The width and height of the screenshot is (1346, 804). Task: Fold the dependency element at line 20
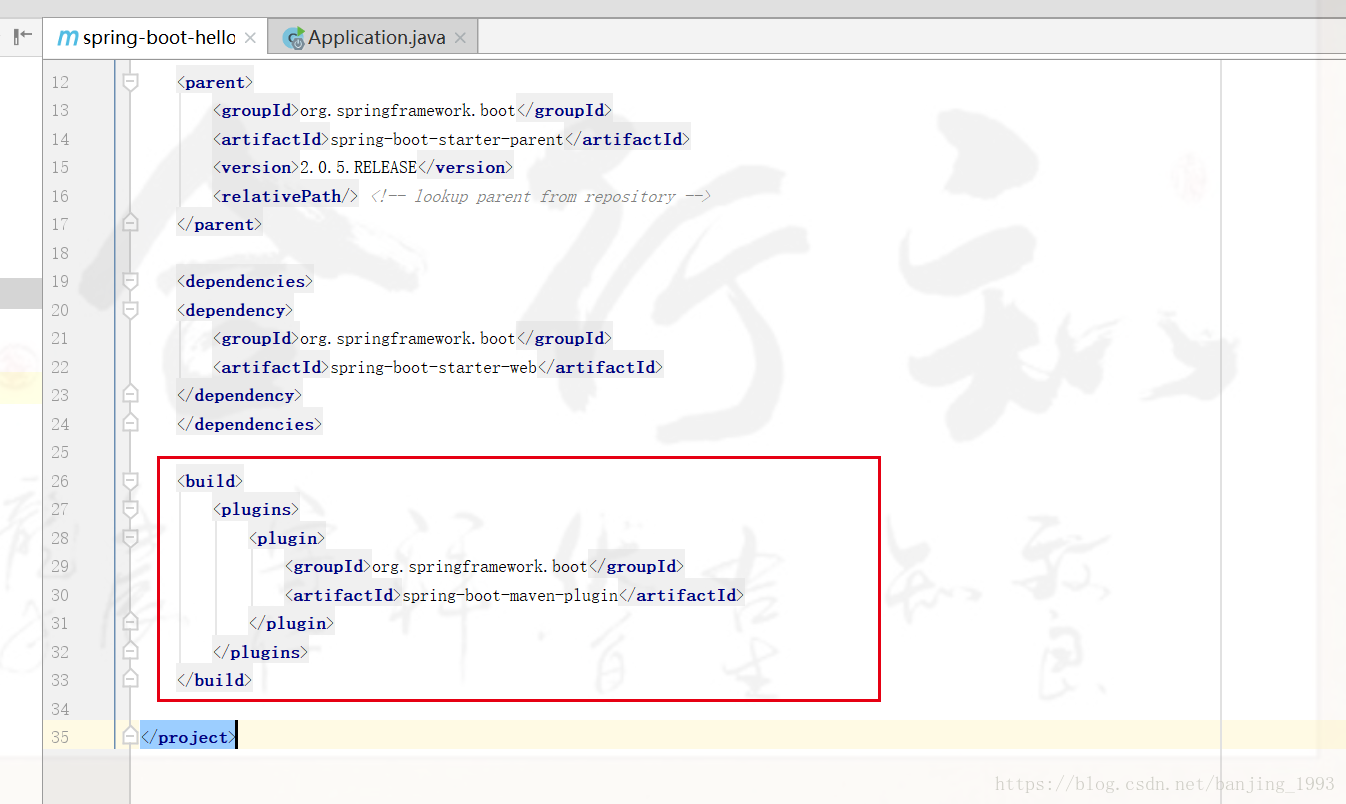coord(130,310)
